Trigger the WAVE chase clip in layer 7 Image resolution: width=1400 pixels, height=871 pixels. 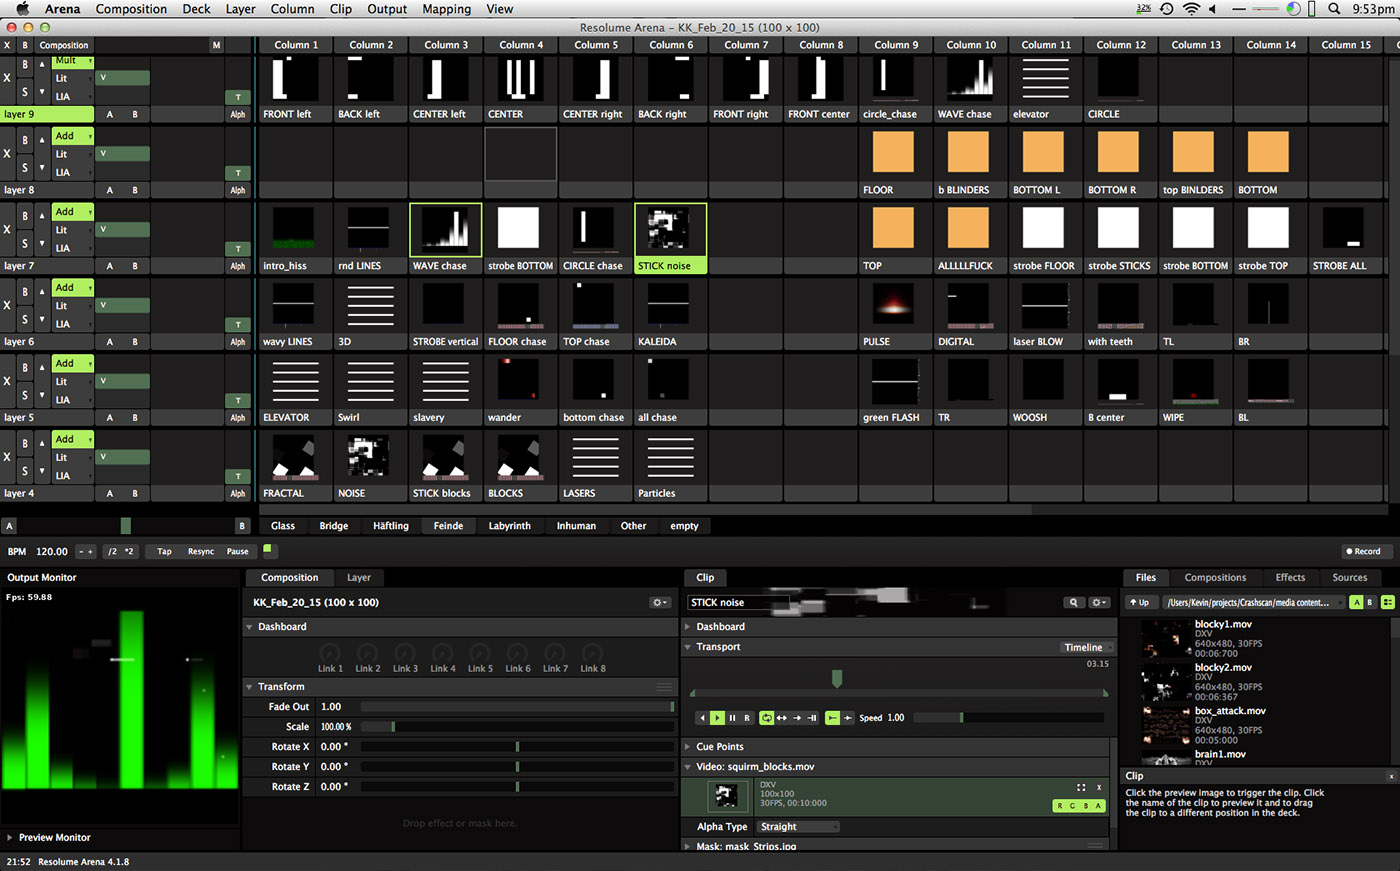click(x=445, y=230)
